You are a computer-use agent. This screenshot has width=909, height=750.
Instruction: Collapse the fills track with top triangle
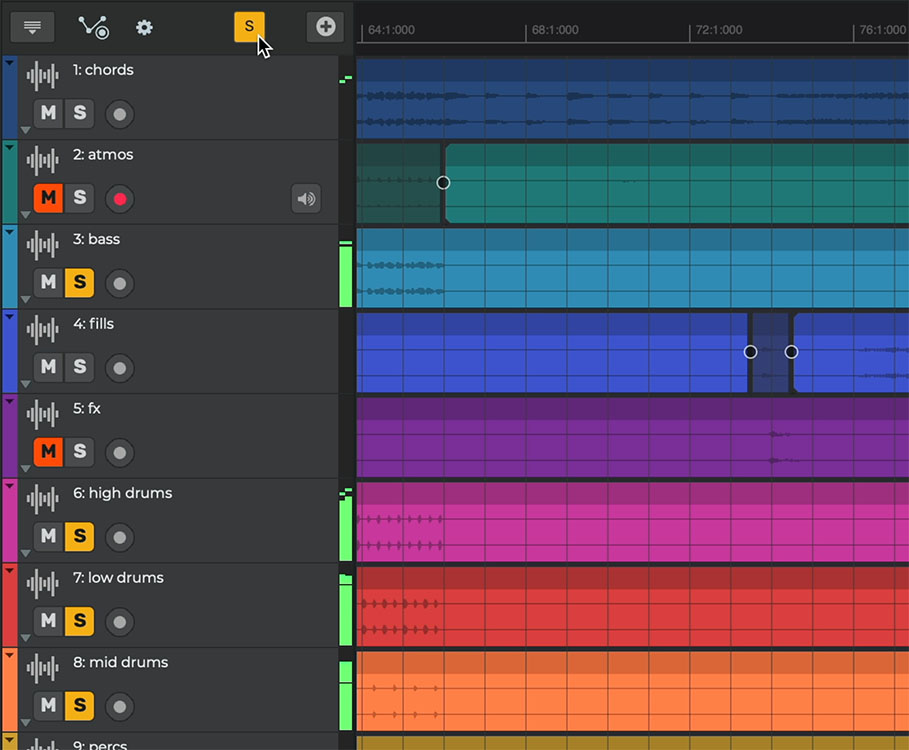pyautogui.click(x=10, y=317)
